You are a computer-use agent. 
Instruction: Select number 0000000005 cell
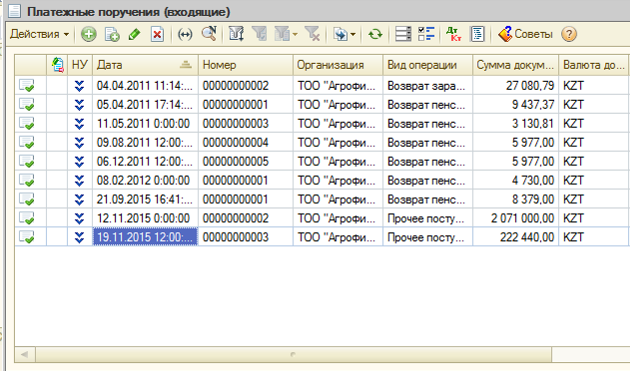[x=245, y=161]
